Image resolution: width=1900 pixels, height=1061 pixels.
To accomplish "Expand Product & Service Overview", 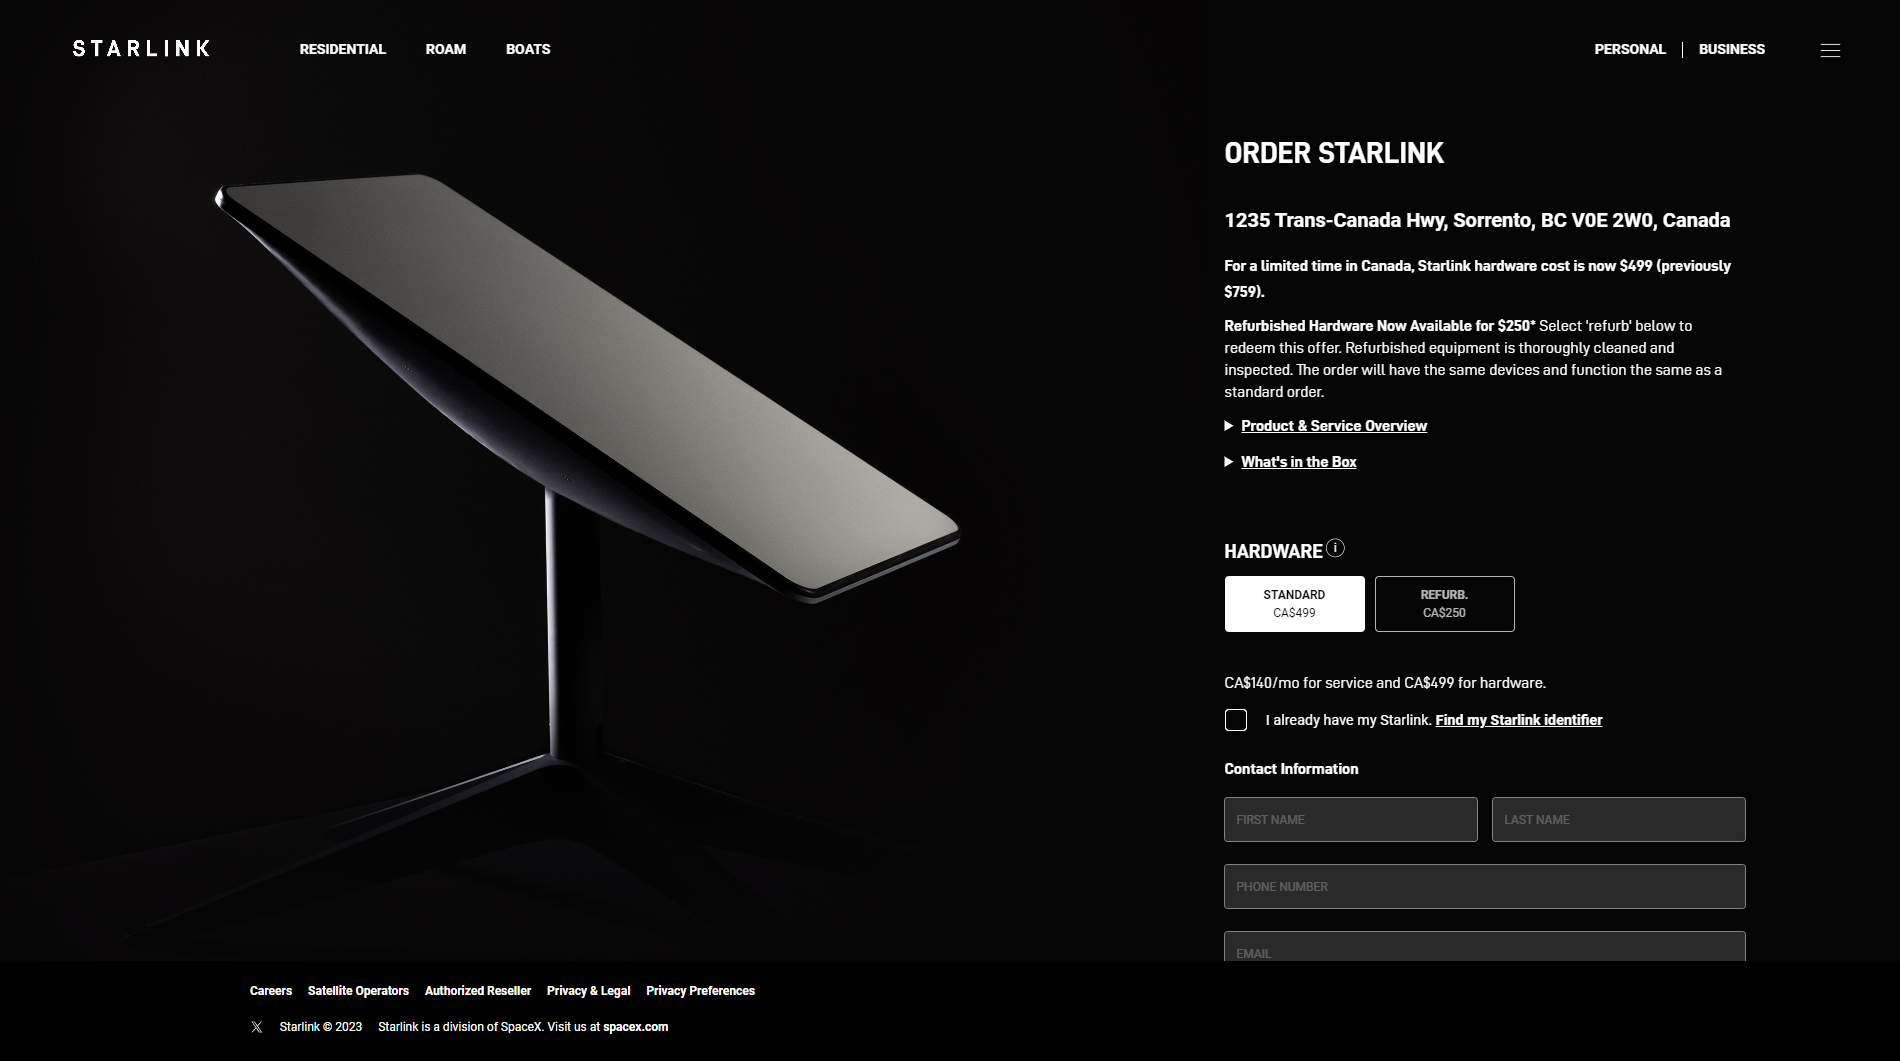I will pos(1333,426).
